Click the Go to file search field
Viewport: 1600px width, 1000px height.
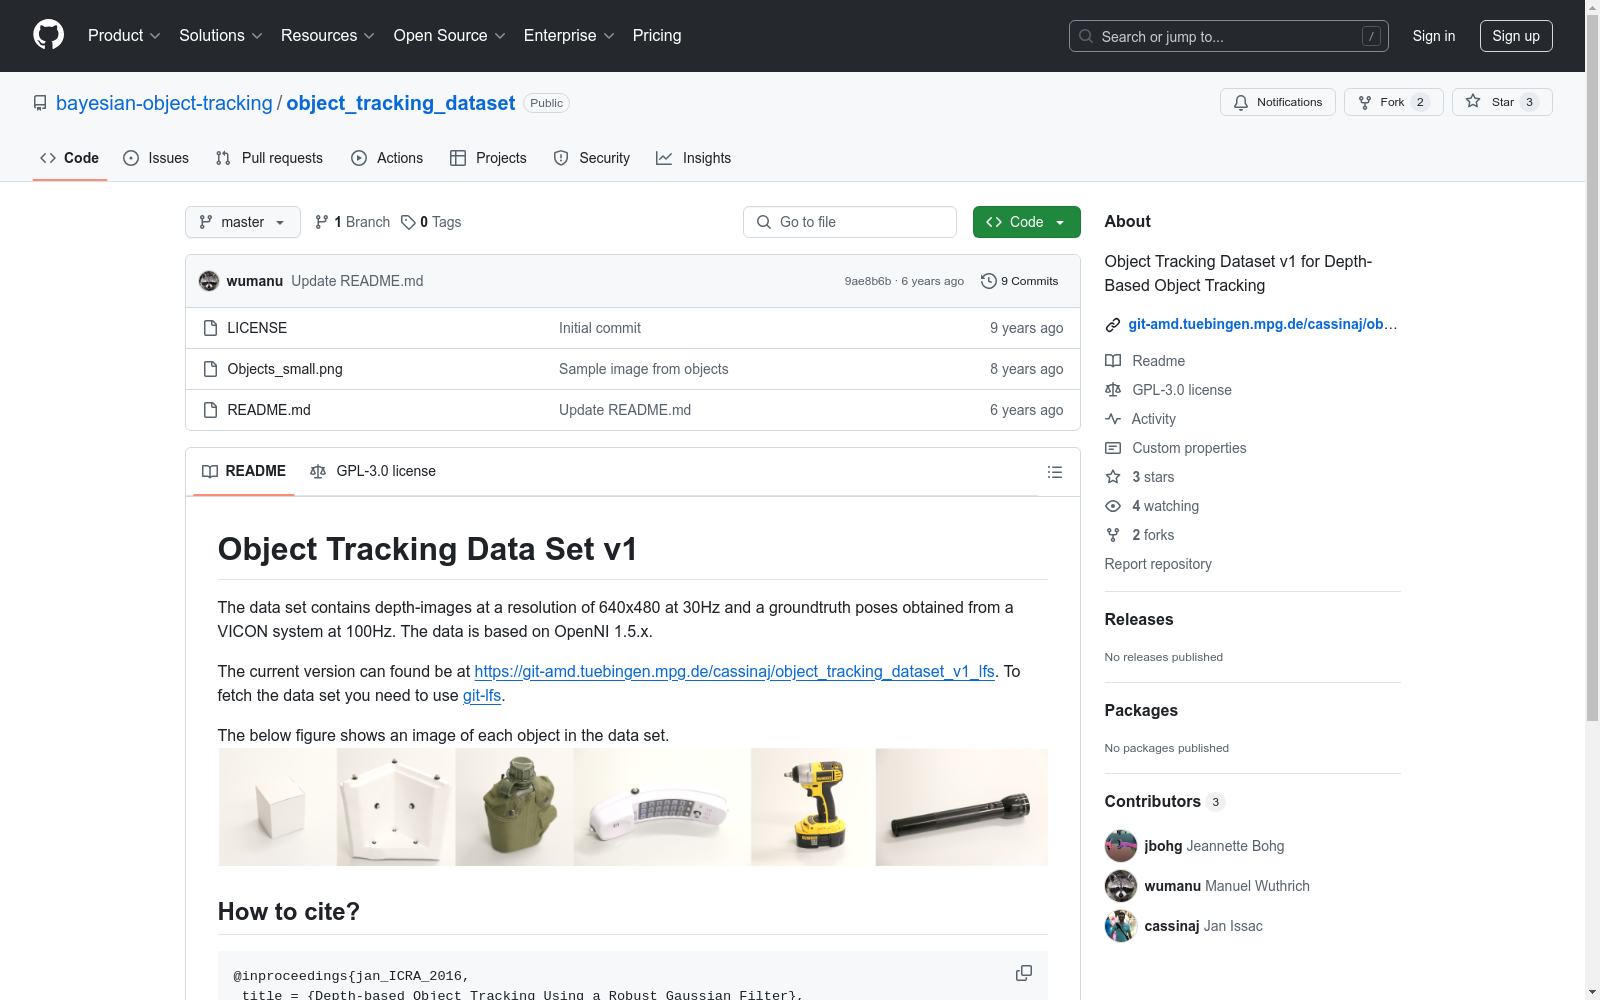click(x=850, y=222)
